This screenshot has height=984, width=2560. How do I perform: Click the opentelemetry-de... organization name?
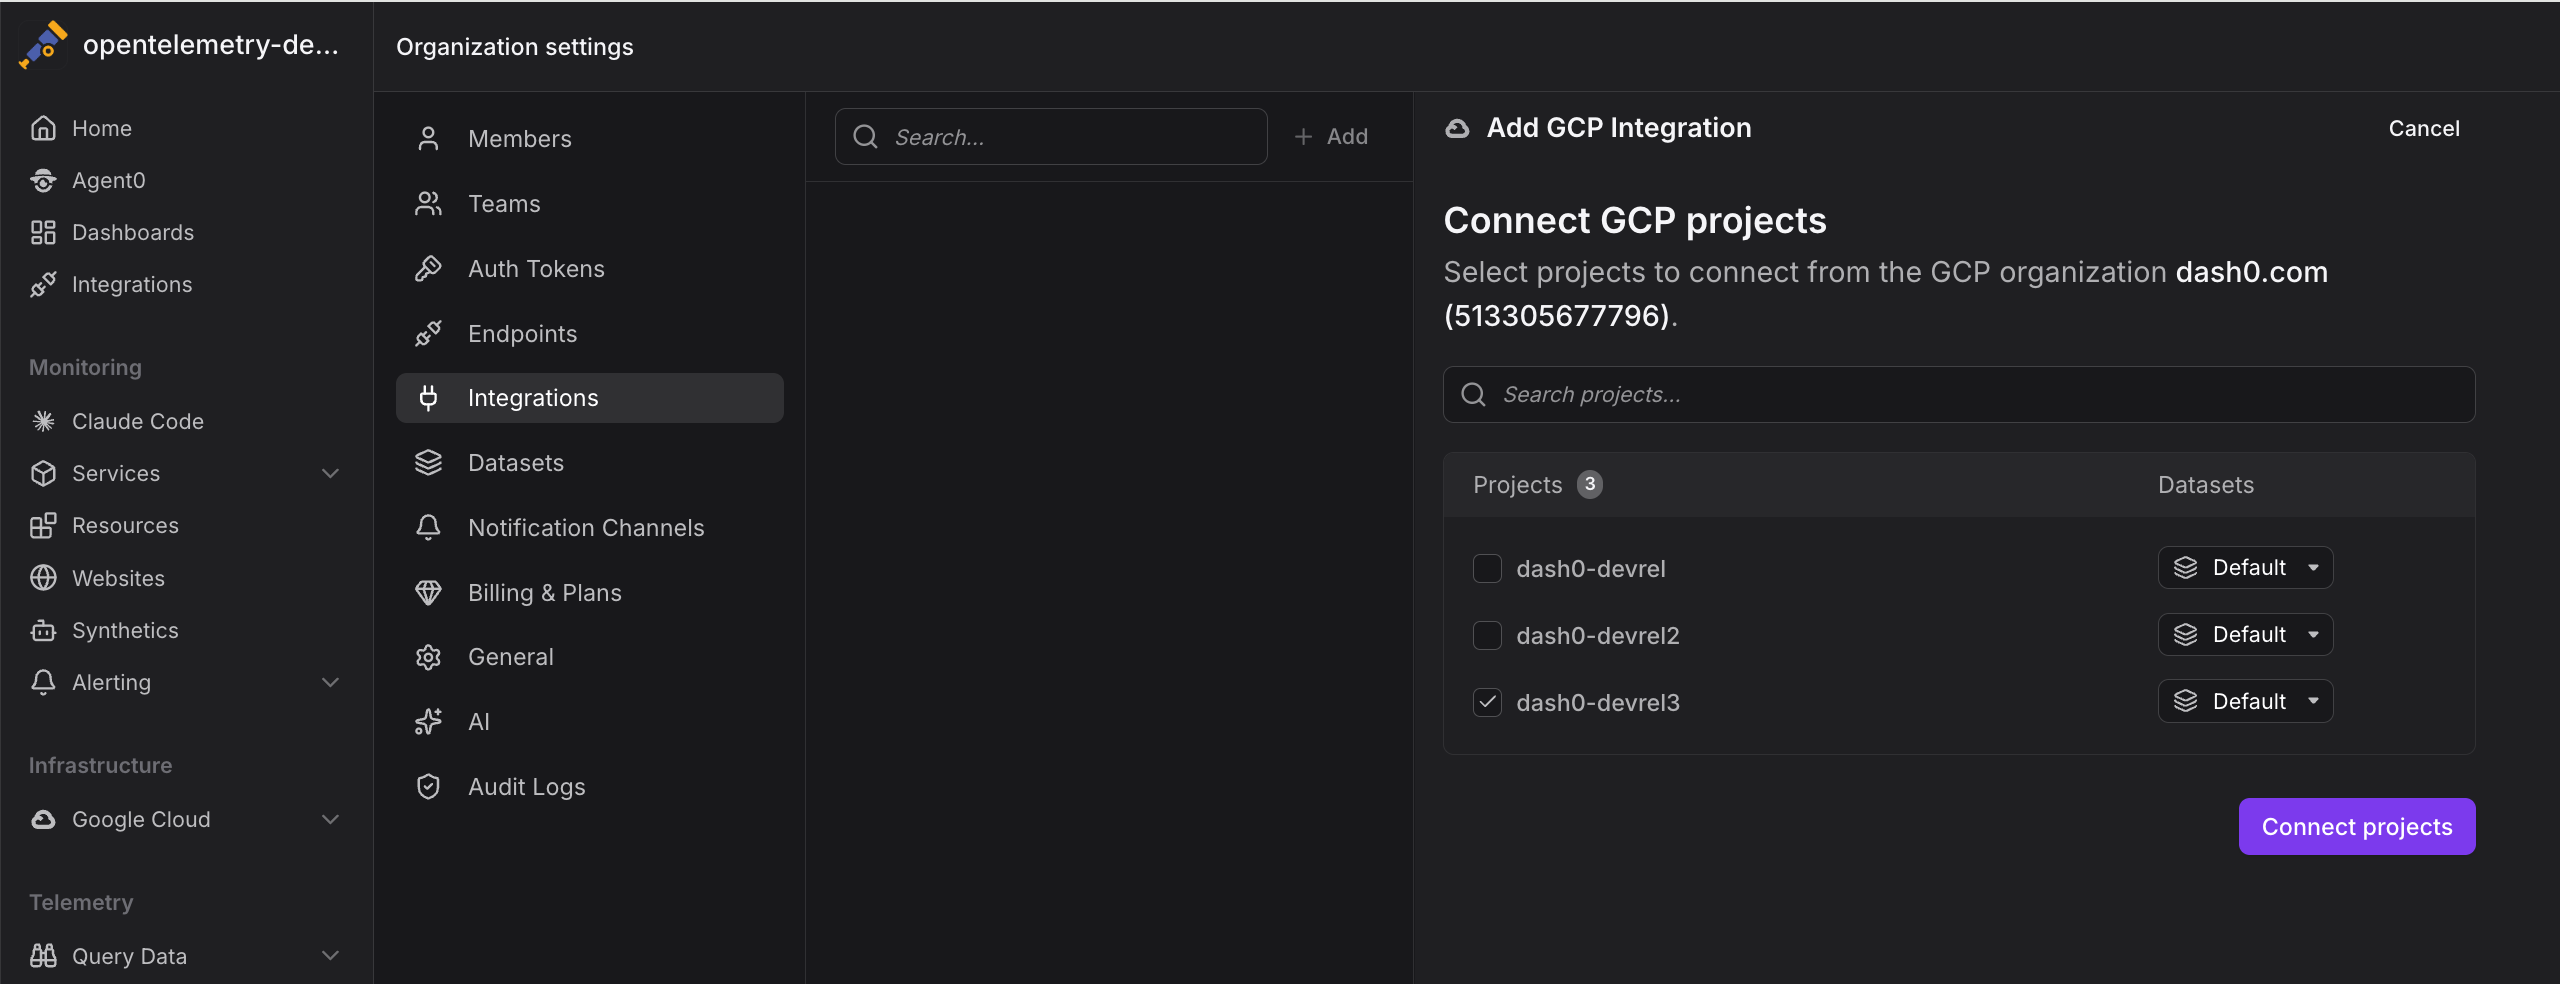pyautogui.click(x=211, y=45)
